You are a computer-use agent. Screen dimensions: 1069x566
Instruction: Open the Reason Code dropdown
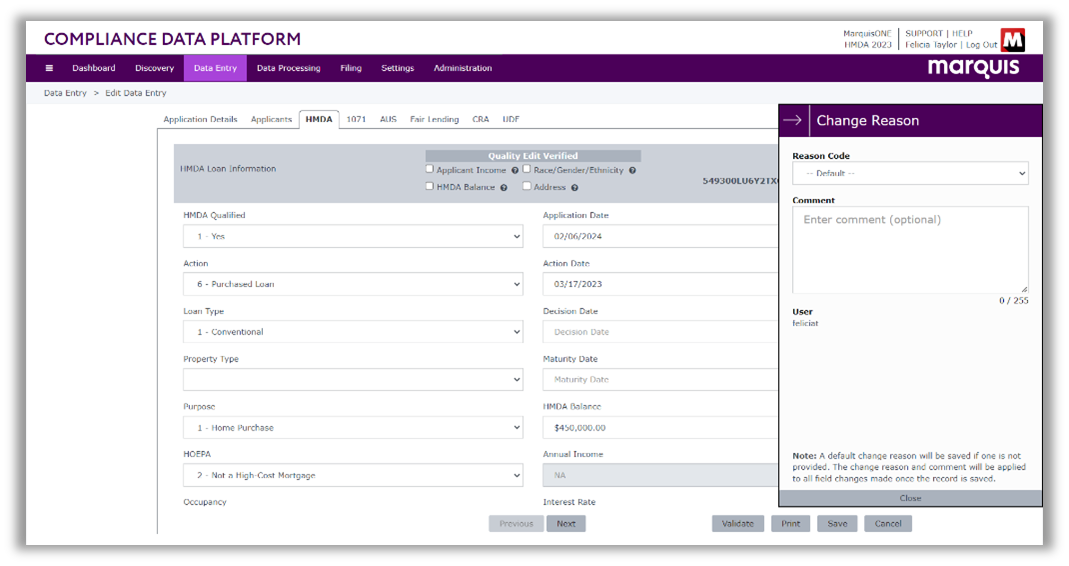[910, 173]
